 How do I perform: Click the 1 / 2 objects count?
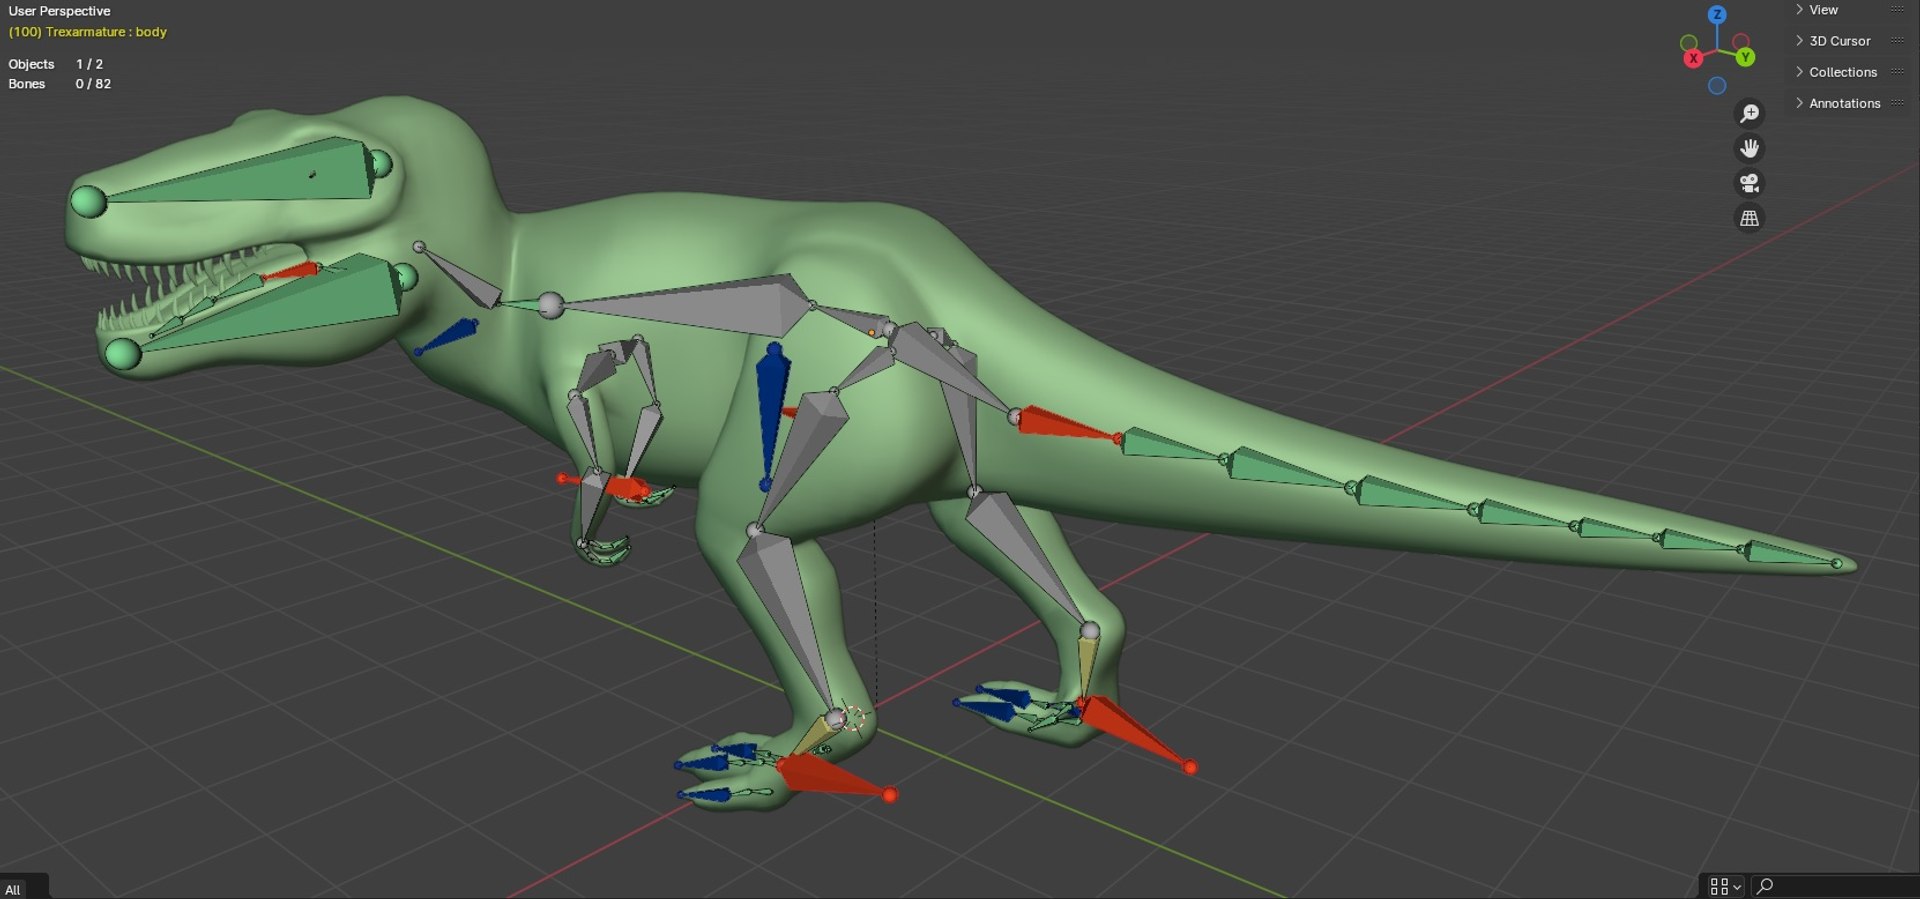[x=89, y=64]
